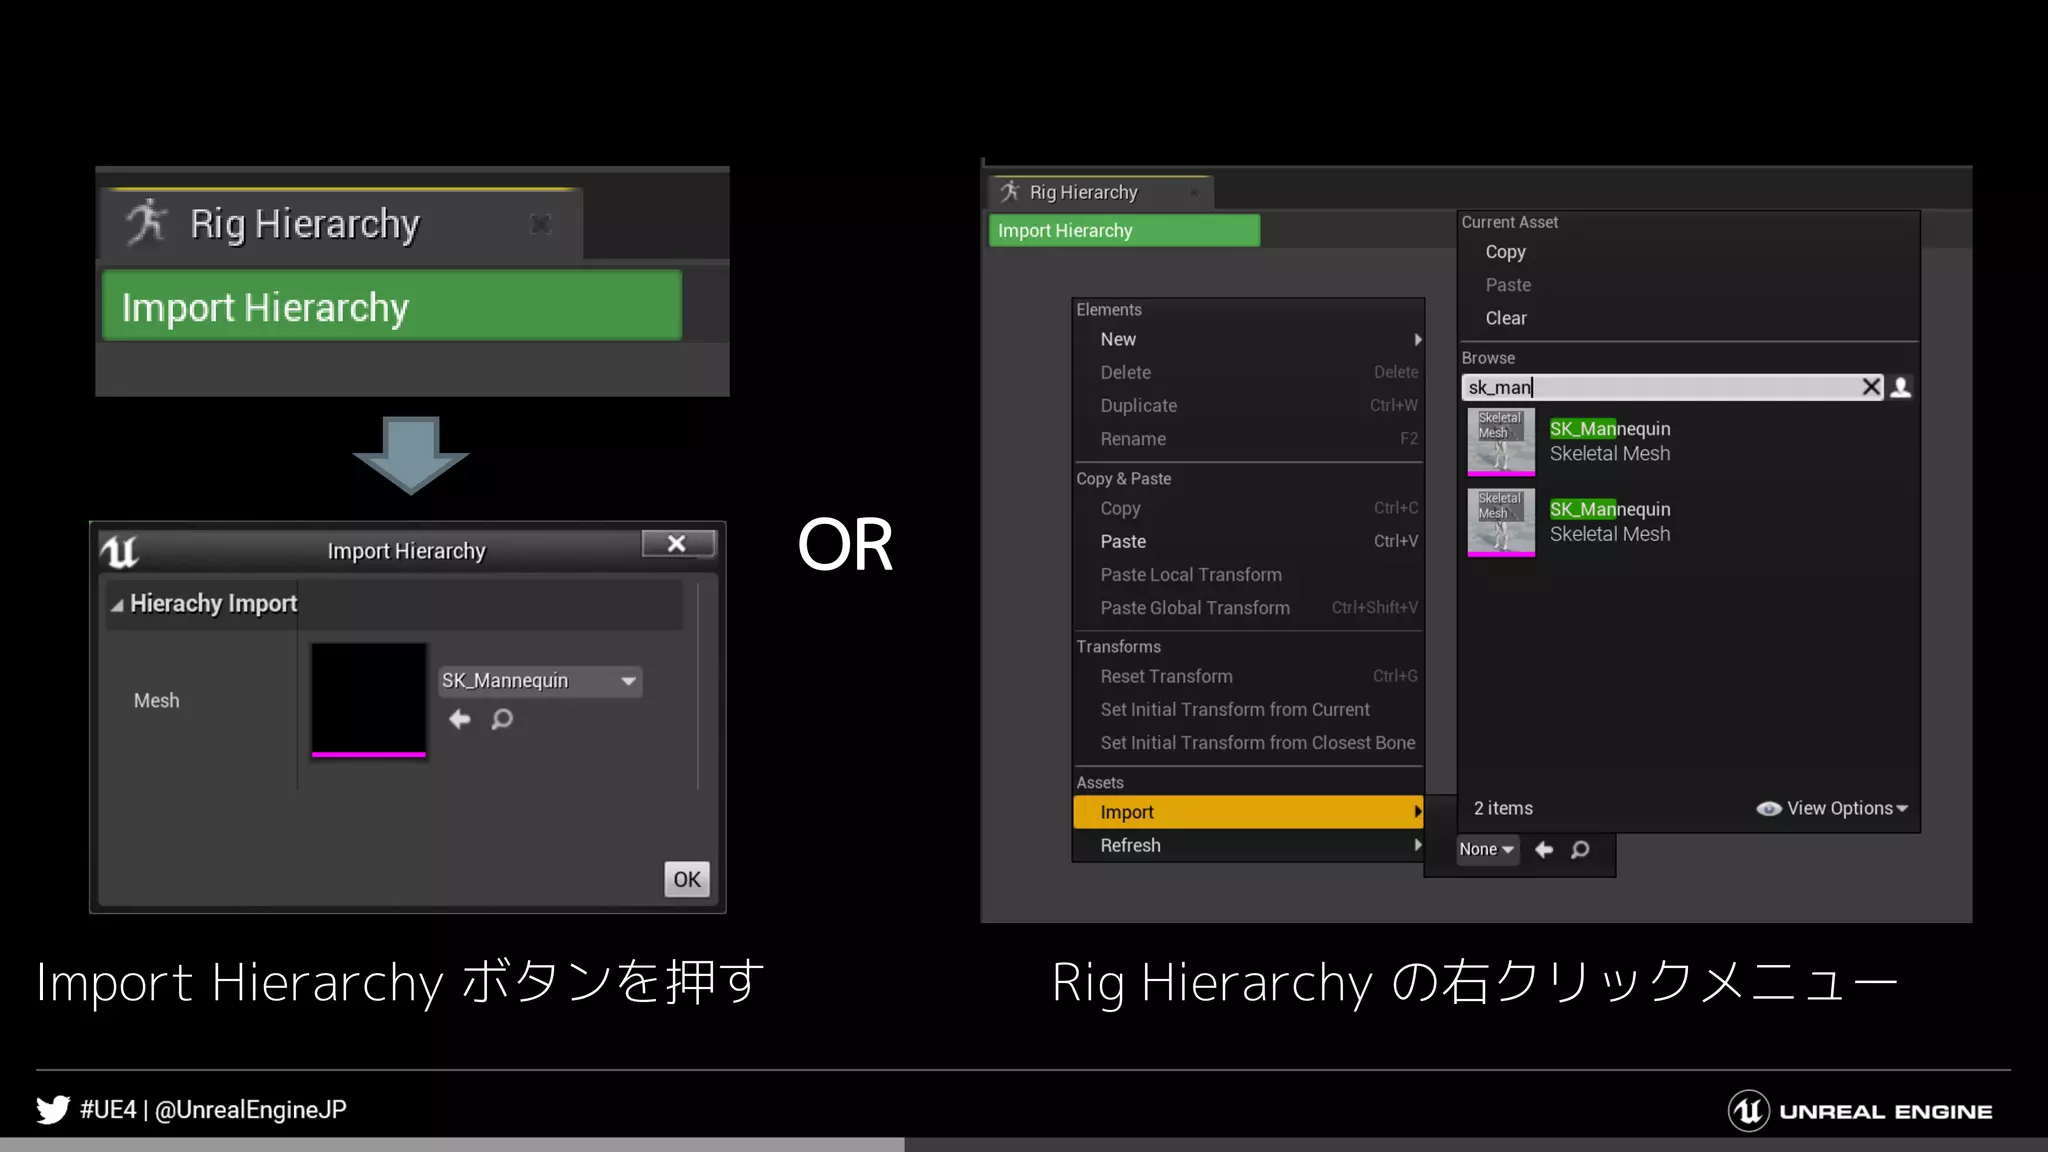Screen dimensions: 2048x1152
Task: Click OK in the Import Hierarchy dialog
Action: 687,879
